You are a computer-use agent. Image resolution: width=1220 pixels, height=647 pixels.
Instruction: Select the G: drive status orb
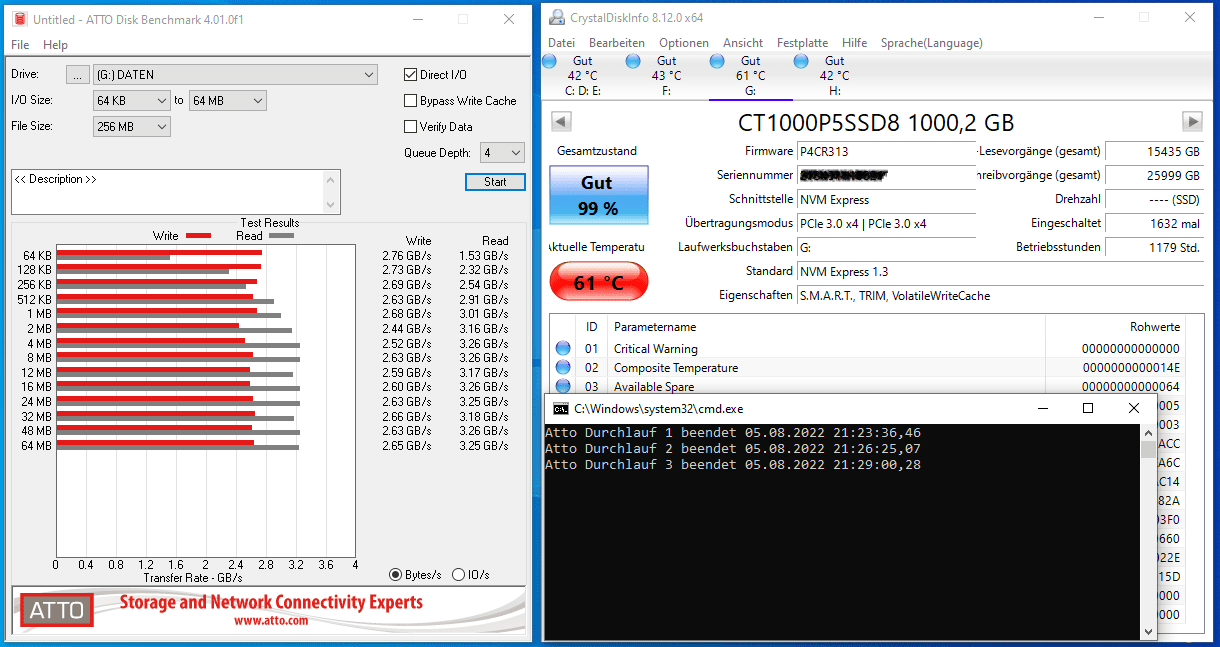[x=717, y=62]
